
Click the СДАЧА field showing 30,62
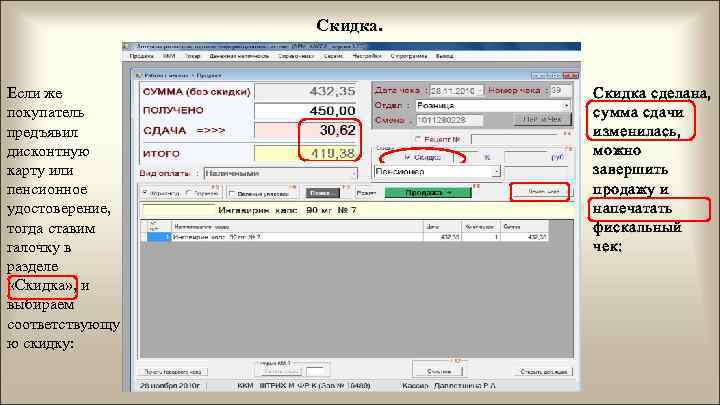[305, 130]
